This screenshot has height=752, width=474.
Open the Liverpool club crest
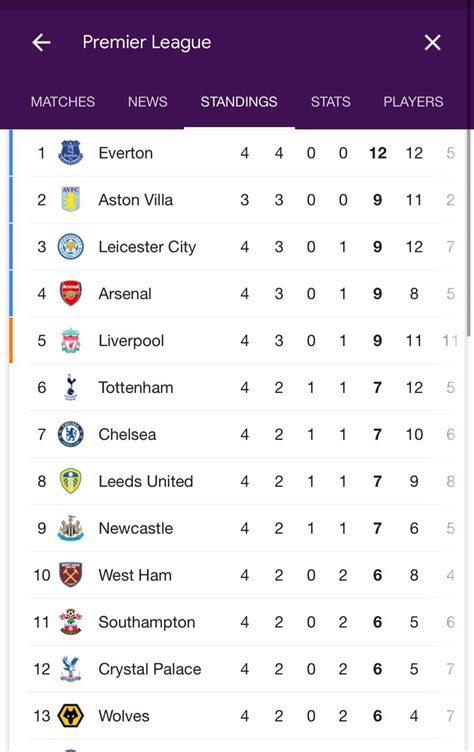coord(71,341)
